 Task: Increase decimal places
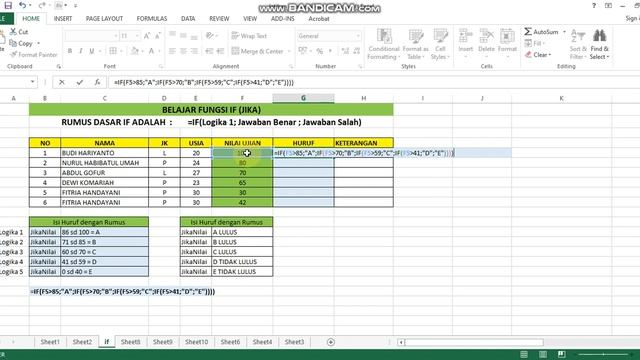(345, 51)
